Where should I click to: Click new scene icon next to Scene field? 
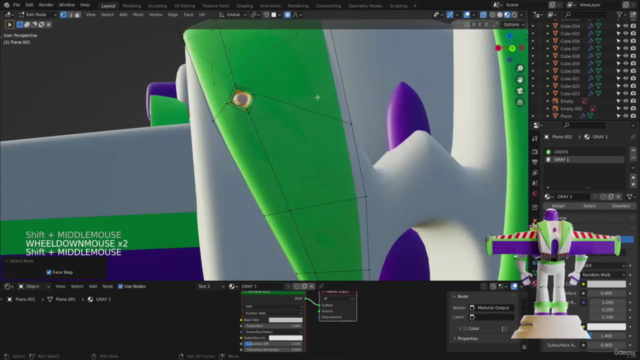click(552, 5)
